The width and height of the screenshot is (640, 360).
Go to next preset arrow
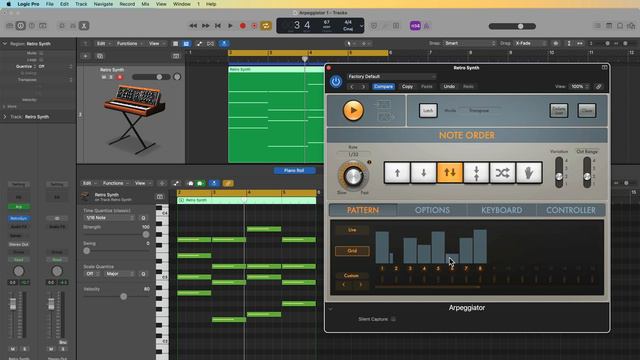363,87
